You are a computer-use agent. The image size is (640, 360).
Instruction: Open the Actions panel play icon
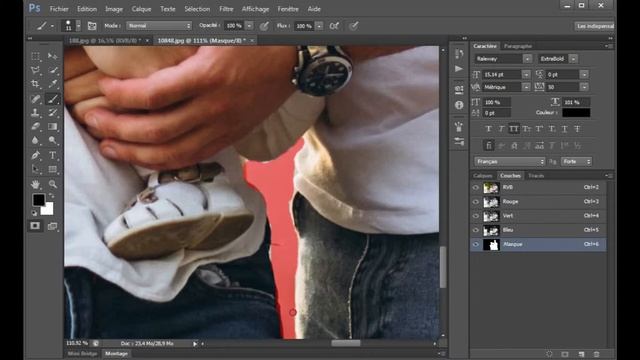coord(459,69)
